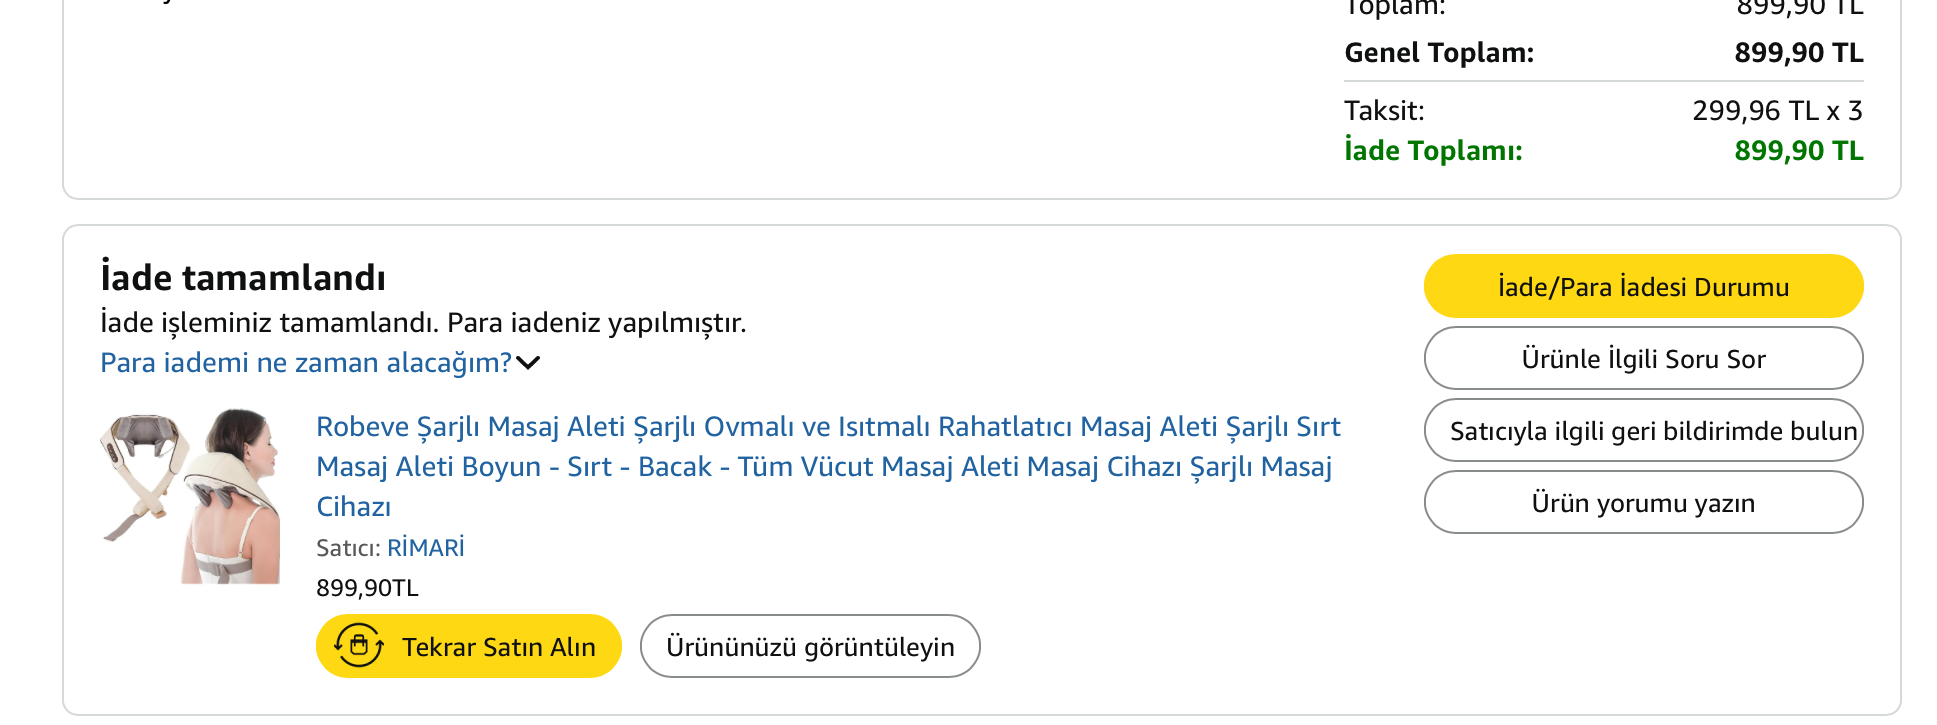Visit the RİMARİ seller link
The height and width of the screenshot is (725, 1937).
426,548
